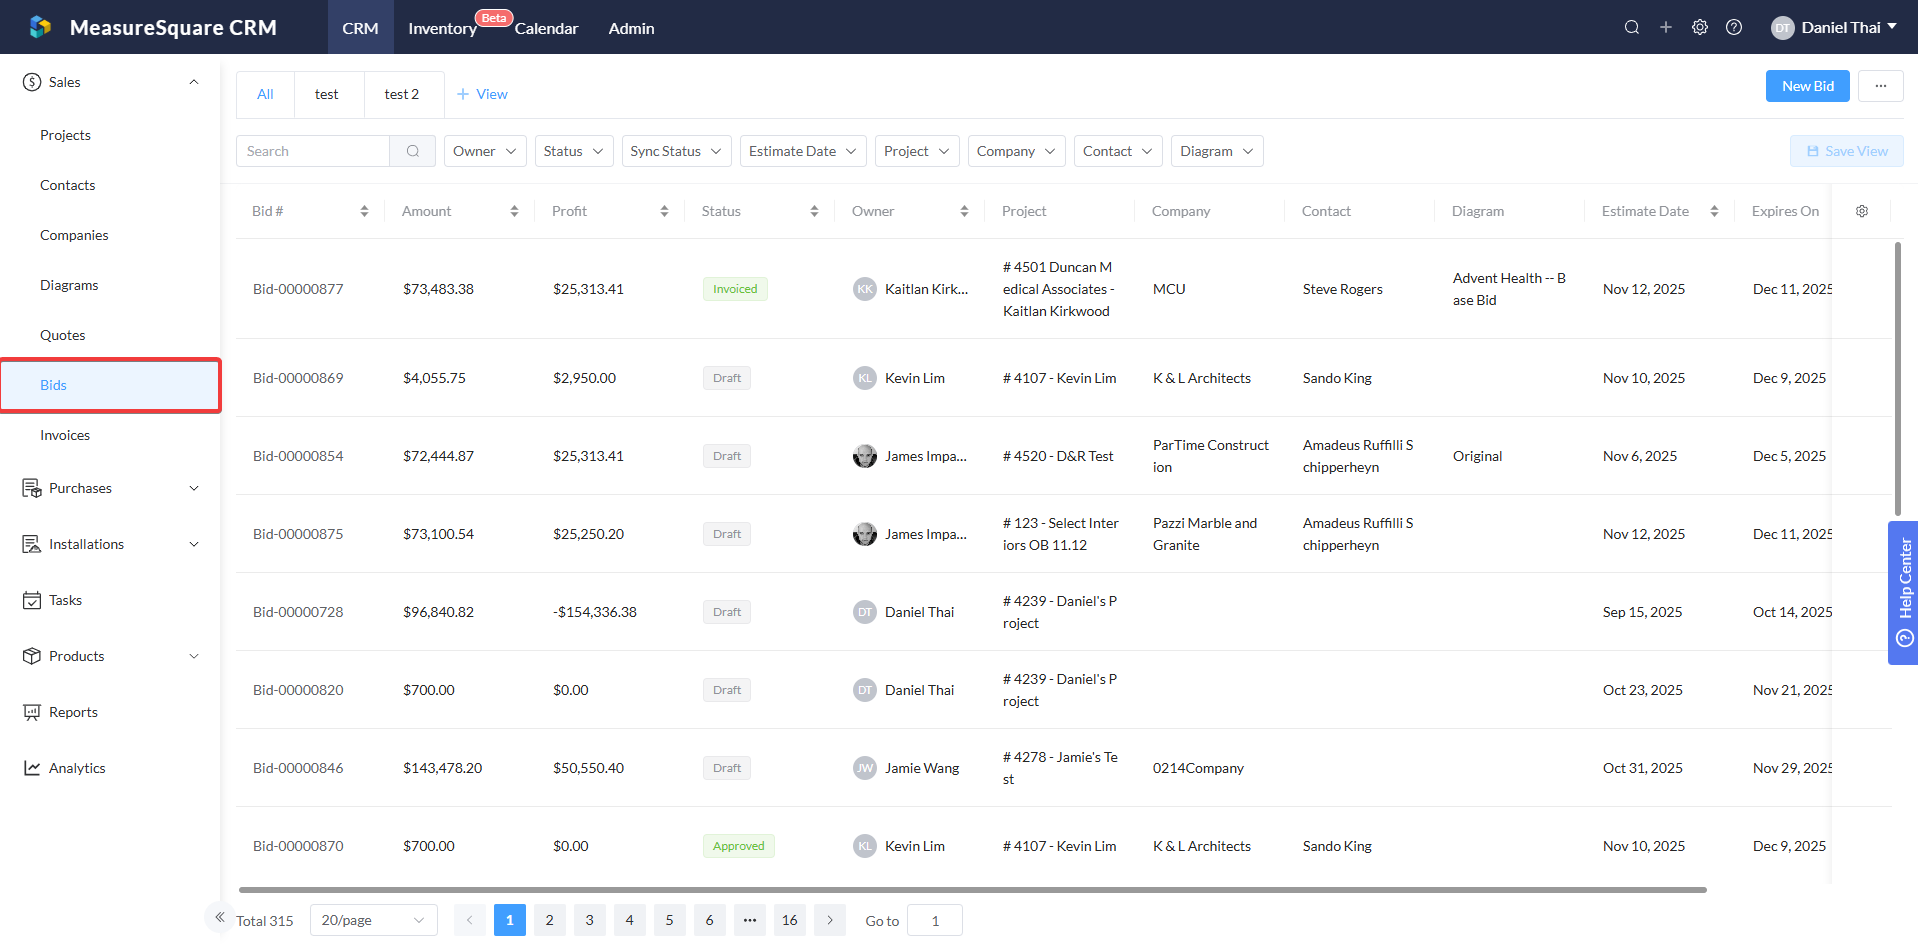1918x944 pixels.
Task: Open Tasks from sidebar
Action: pos(65,600)
